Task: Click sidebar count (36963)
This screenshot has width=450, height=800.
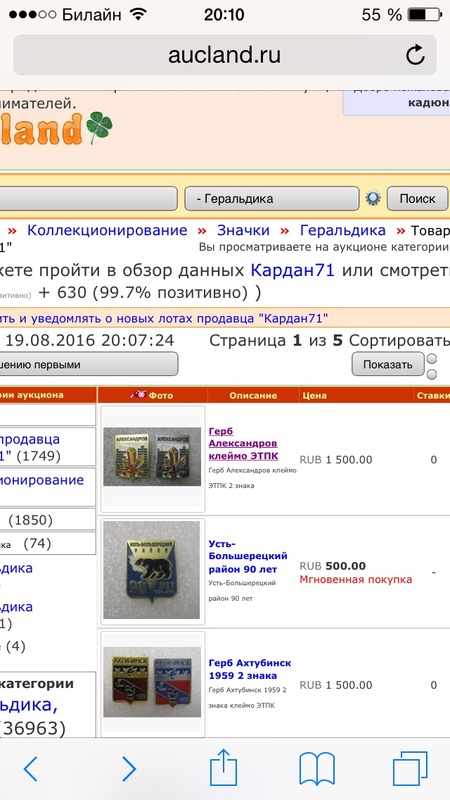Action: (x=33, y=728)
